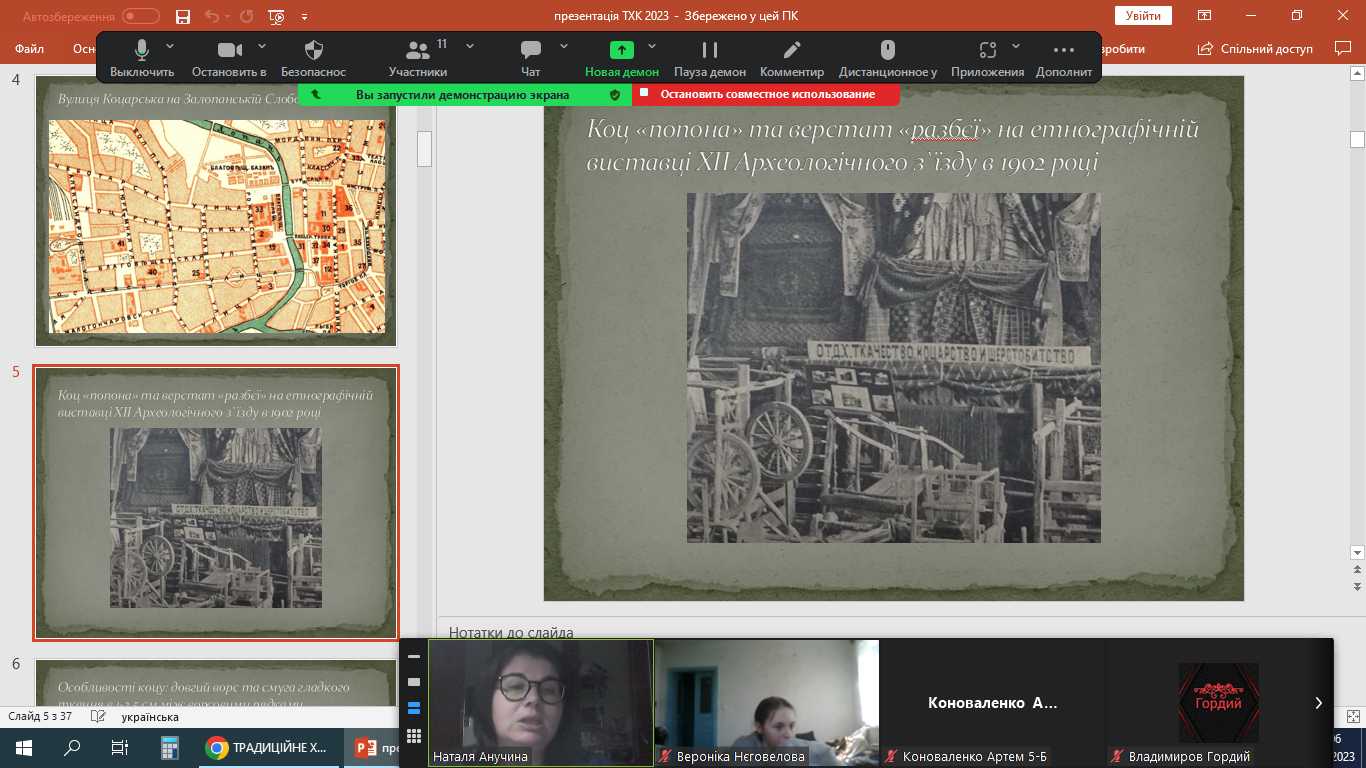The width and height of the screenshot is (1366, 768).
Task: Expand video settings arrow
Action: pyautogui.click(x=262, y=46)
